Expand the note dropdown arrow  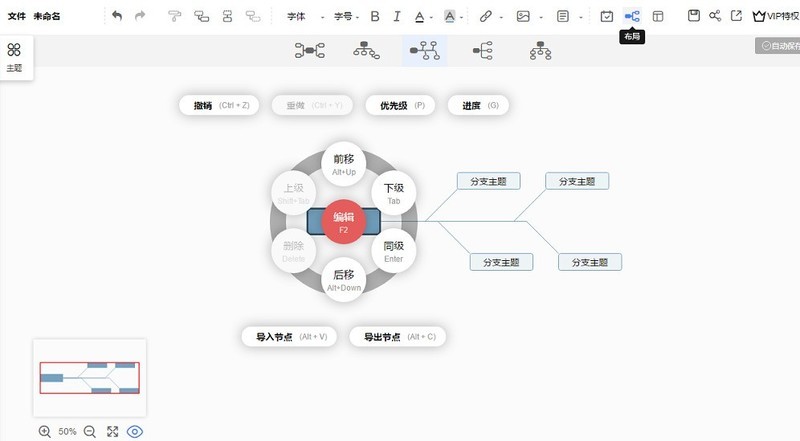coord(581,17)
